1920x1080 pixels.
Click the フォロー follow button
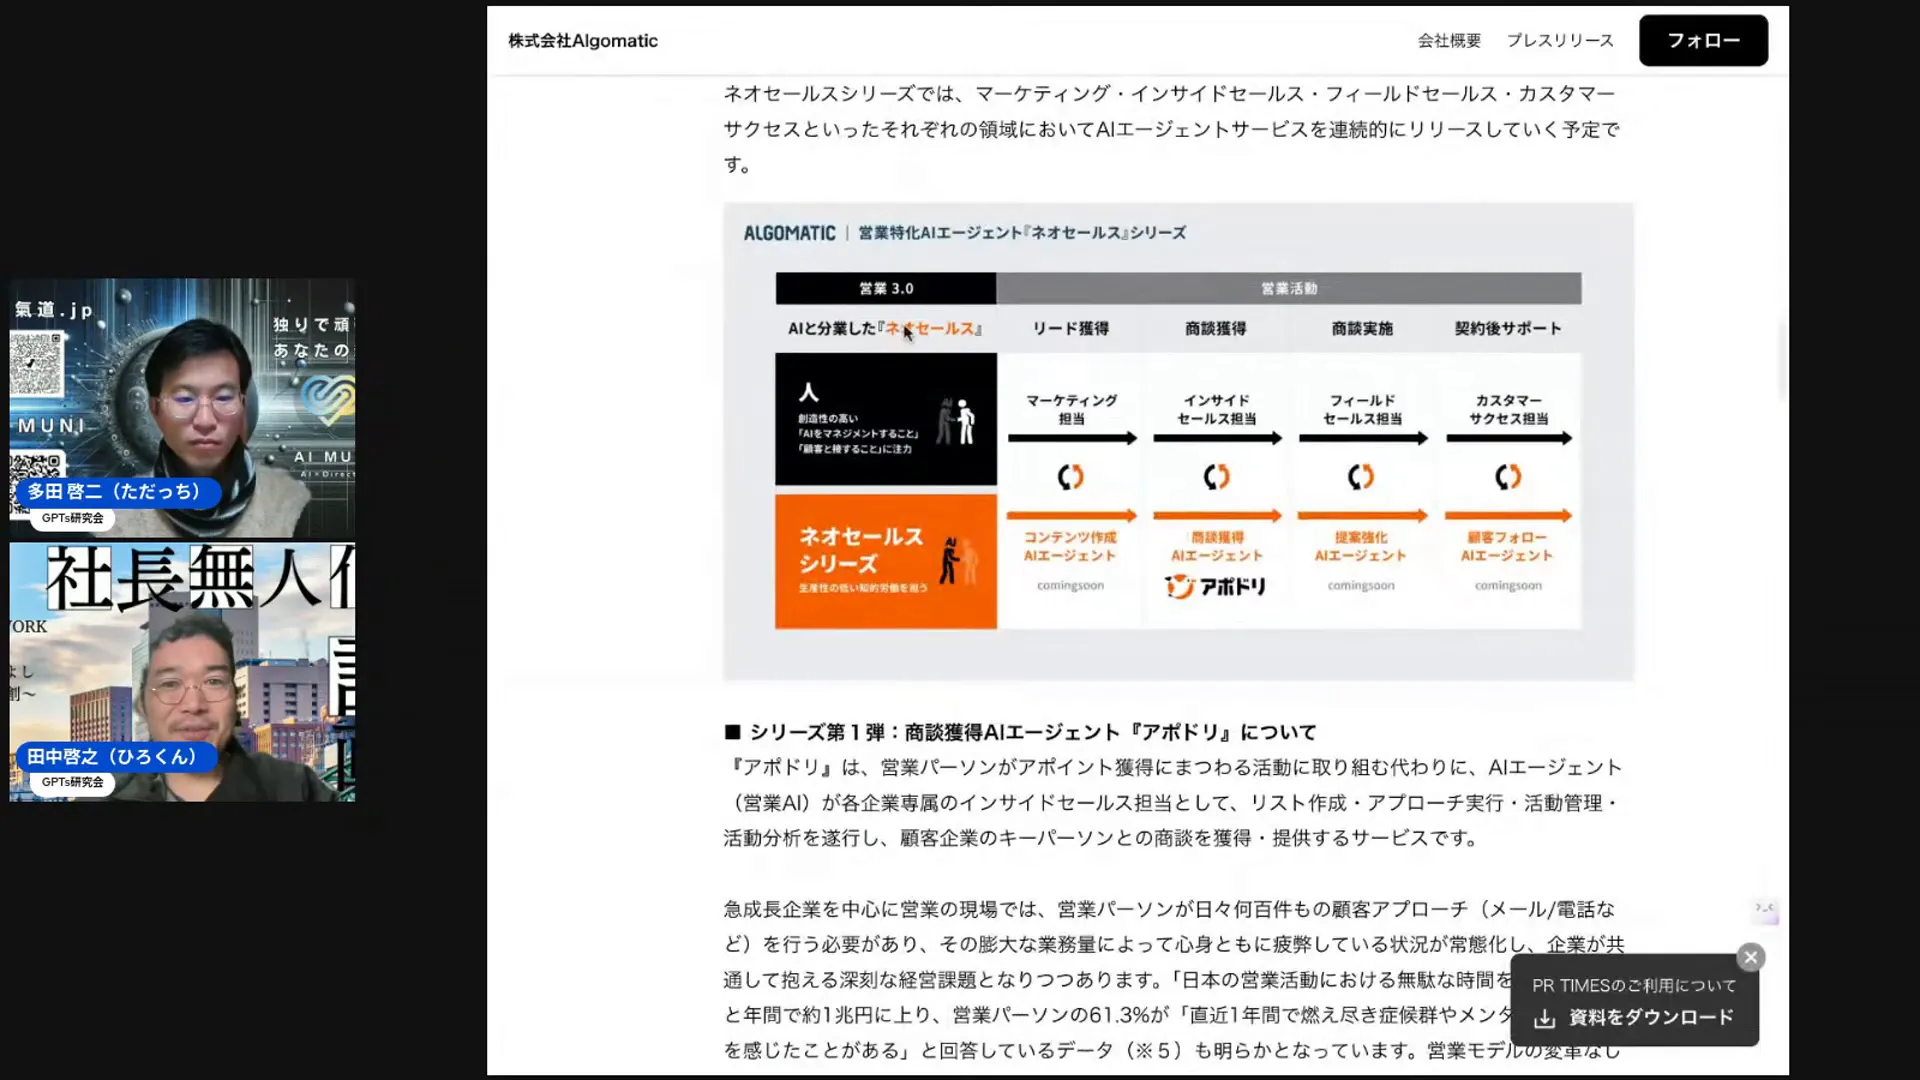pos(1703,41)
